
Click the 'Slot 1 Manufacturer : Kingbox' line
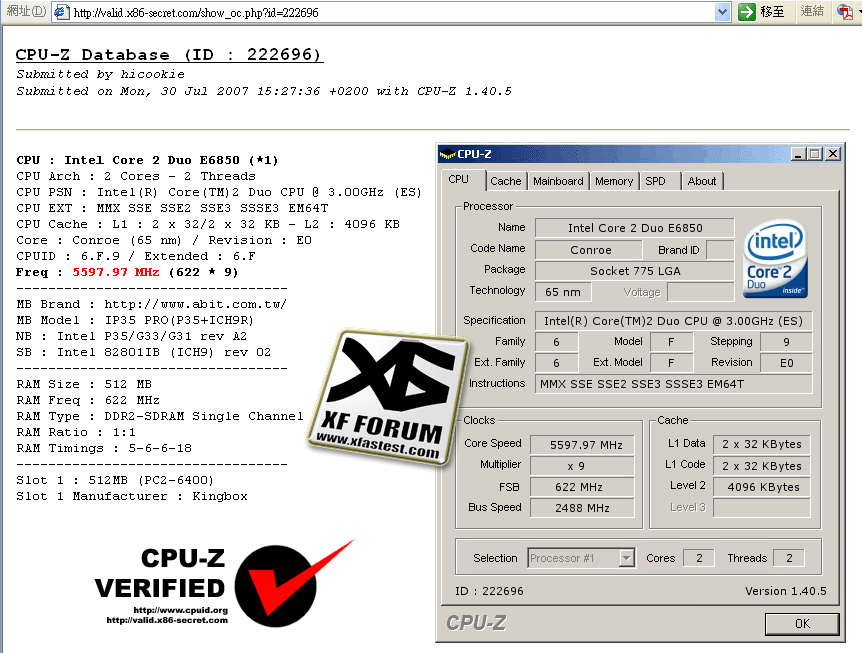[132, 496]
